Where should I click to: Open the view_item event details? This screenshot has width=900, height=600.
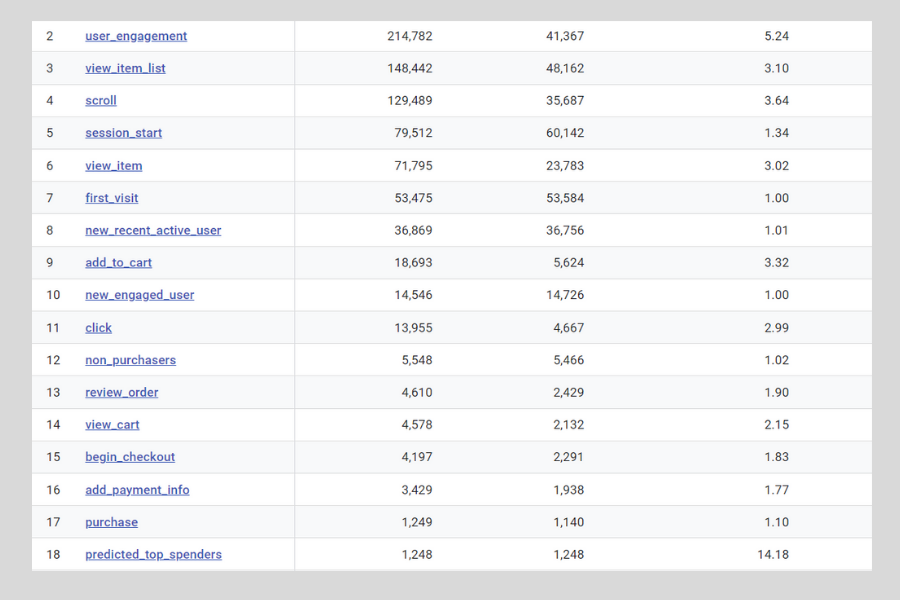click(x=113, y=166)
